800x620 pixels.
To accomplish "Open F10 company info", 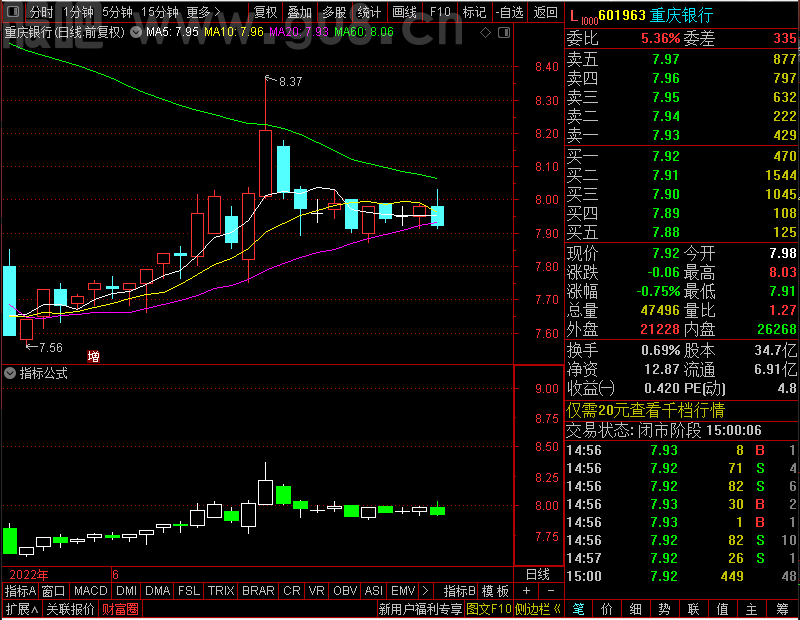I will coord(440,12).
